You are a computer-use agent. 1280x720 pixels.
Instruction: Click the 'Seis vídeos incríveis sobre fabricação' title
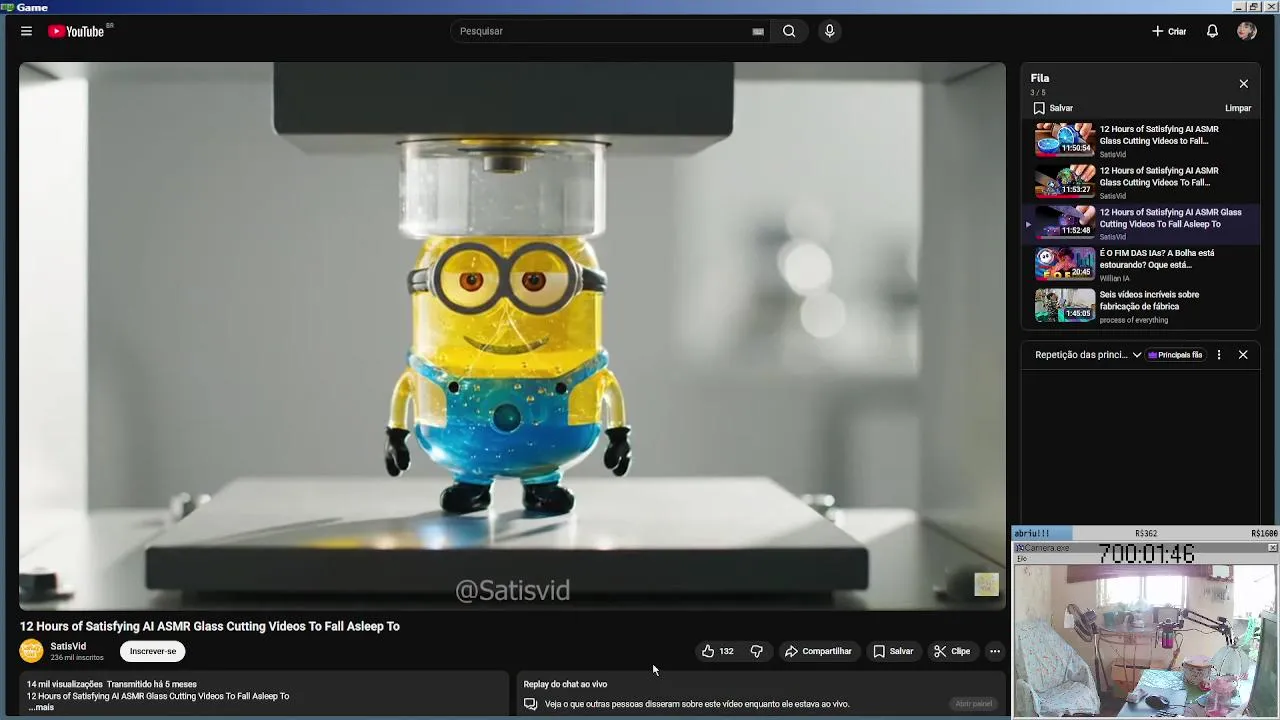coord(1149,301)
